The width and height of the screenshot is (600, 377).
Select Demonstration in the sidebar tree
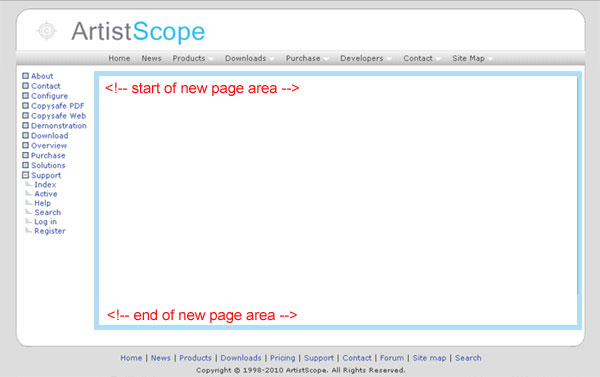pos(59,126)
